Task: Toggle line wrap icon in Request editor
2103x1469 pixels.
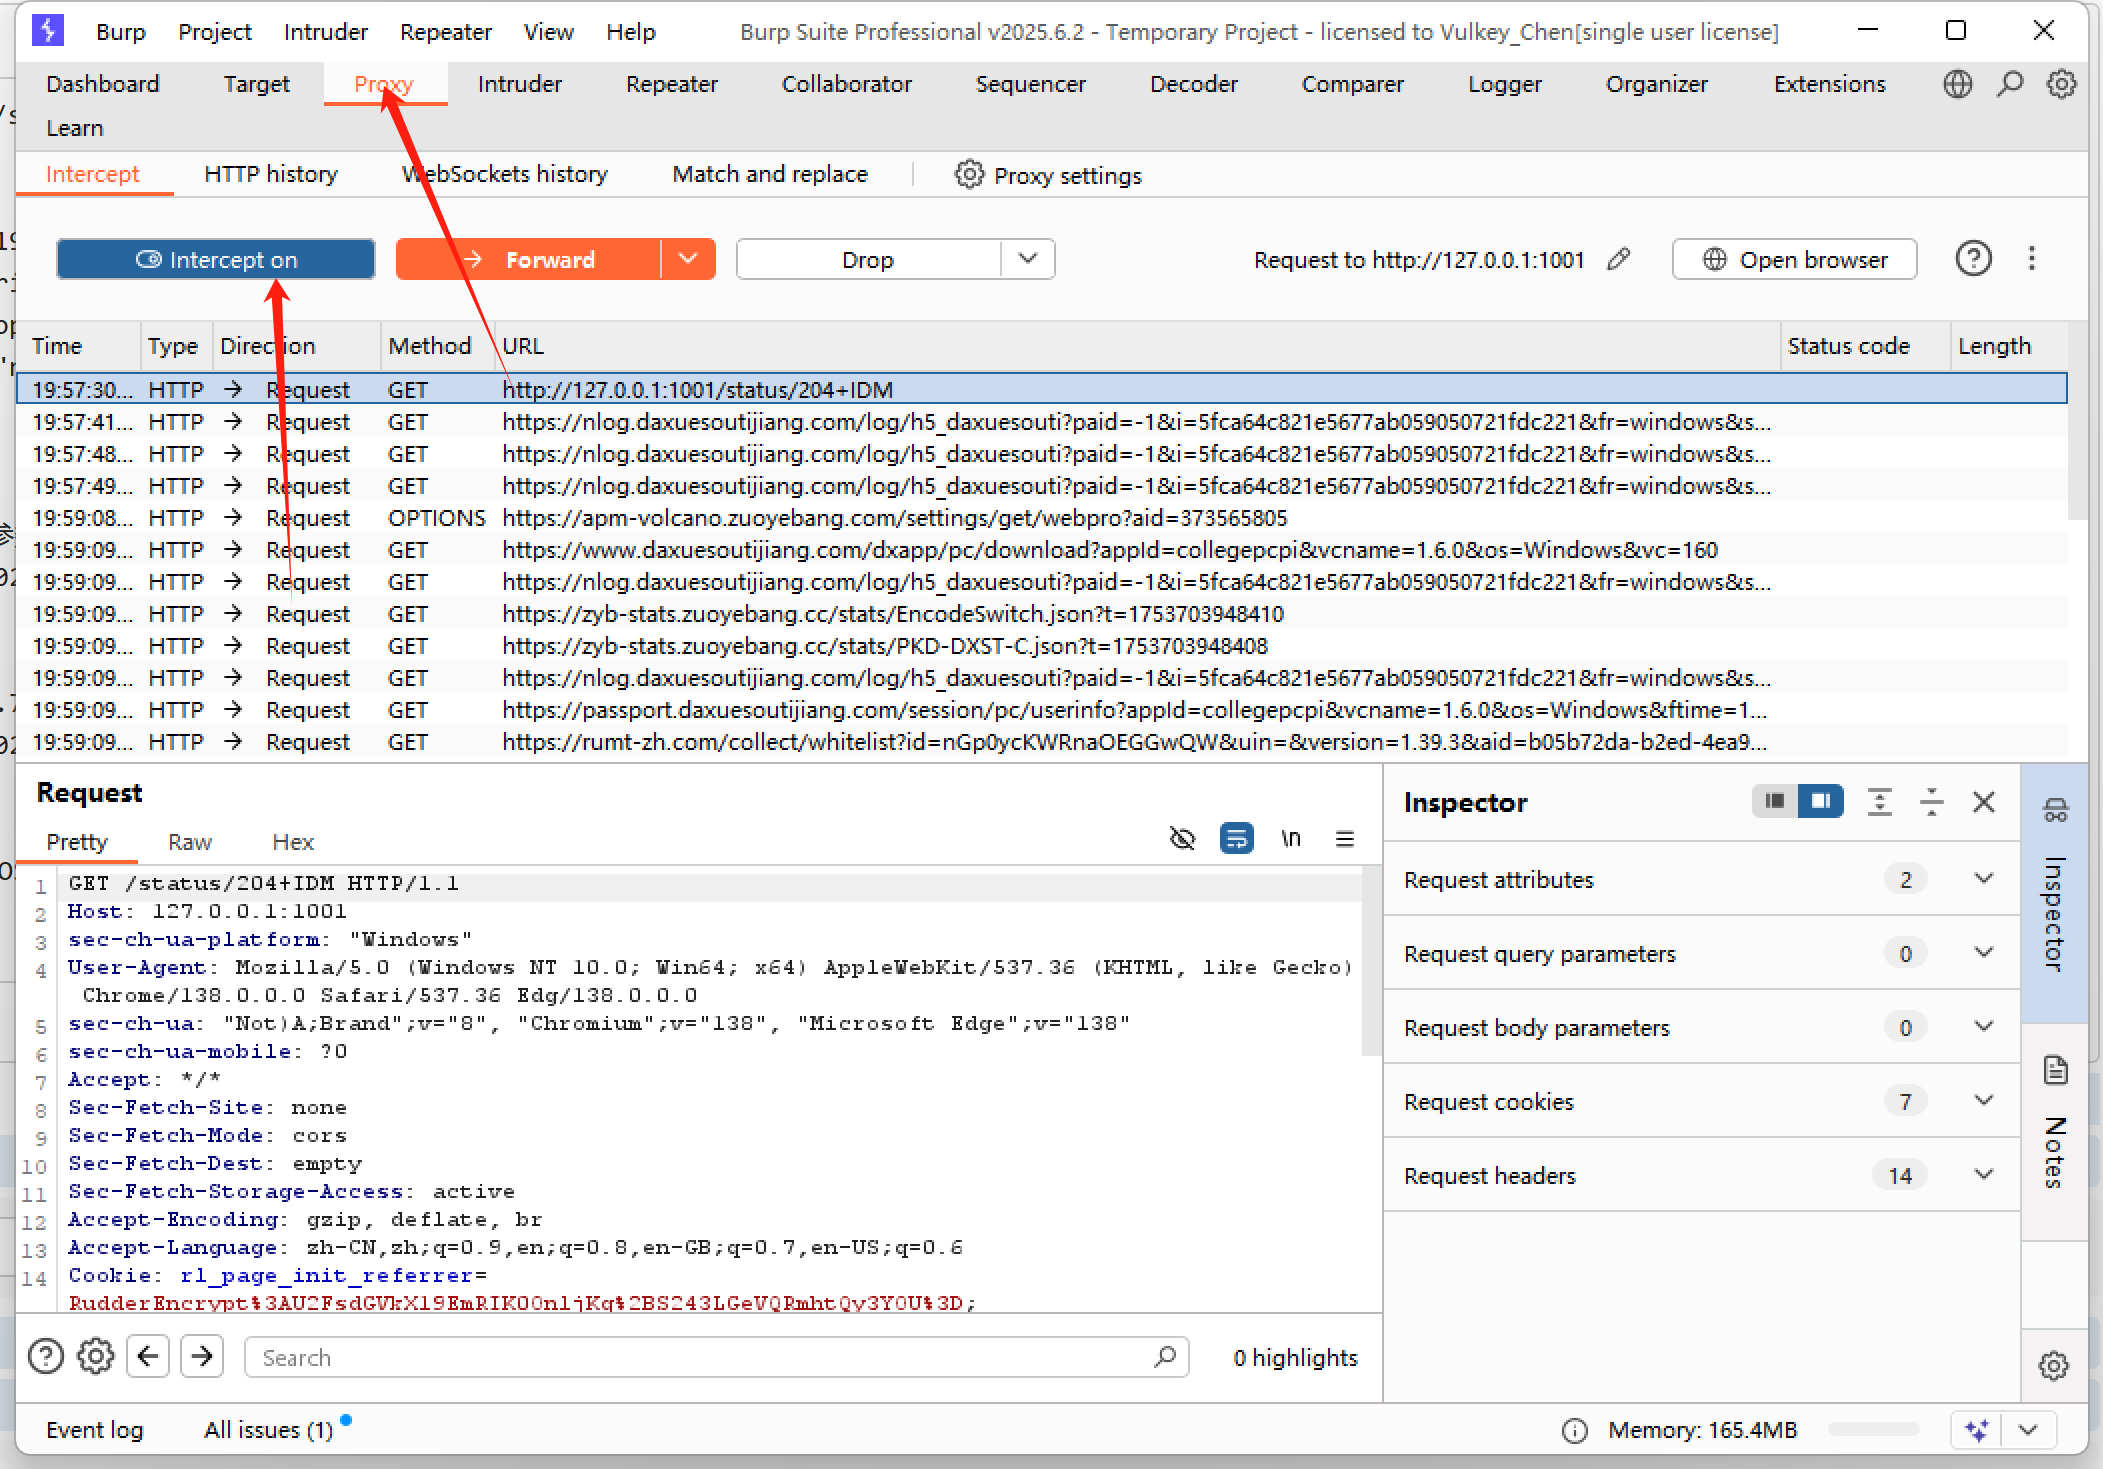Action: [1237, 838]
